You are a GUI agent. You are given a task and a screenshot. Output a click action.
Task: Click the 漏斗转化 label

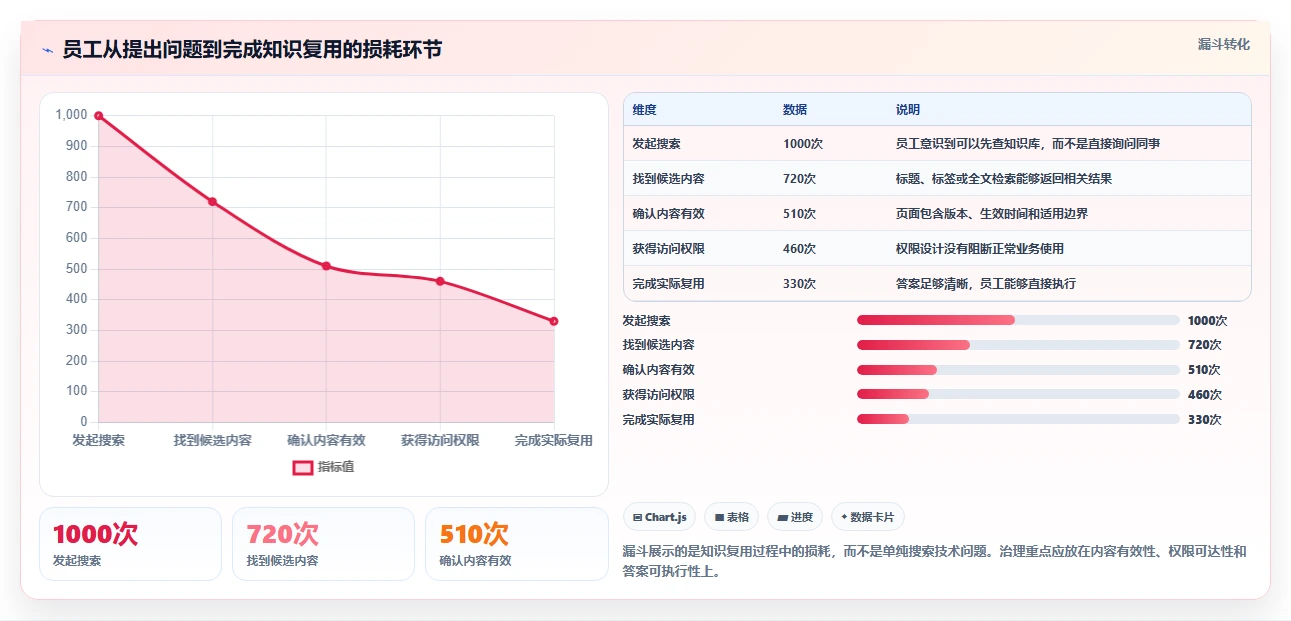[1223, 45]
